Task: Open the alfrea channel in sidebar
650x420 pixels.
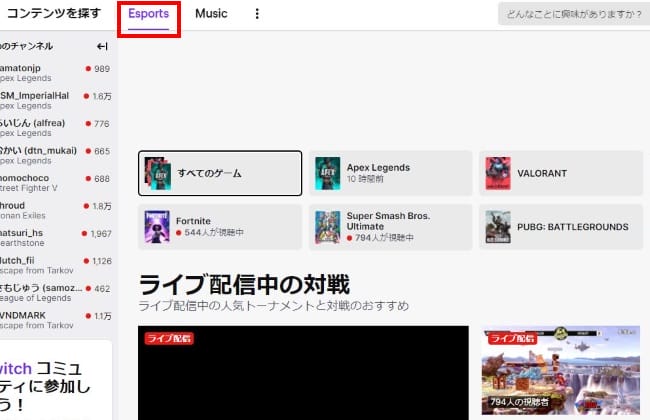Action: pos(56,128)
